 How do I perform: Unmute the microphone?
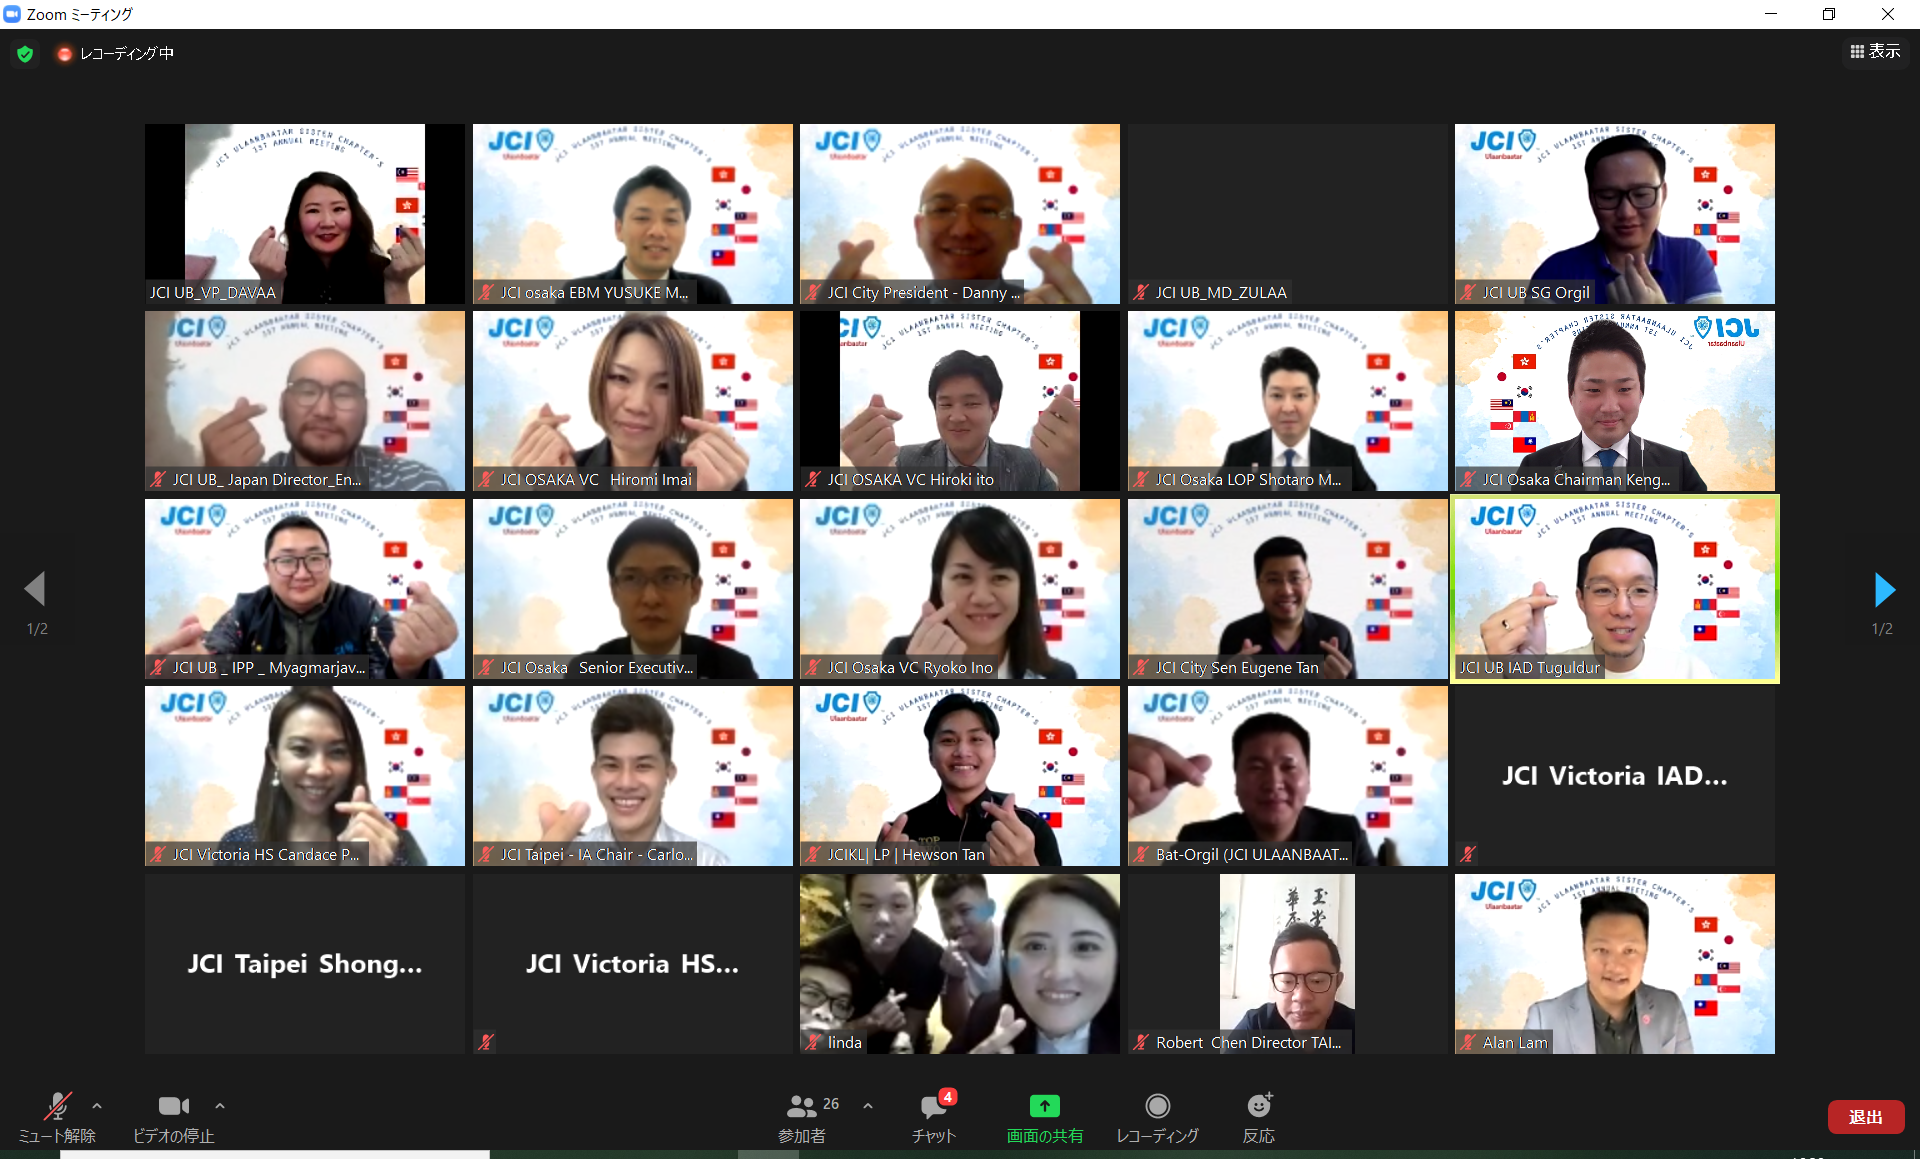pos(57,1106)
